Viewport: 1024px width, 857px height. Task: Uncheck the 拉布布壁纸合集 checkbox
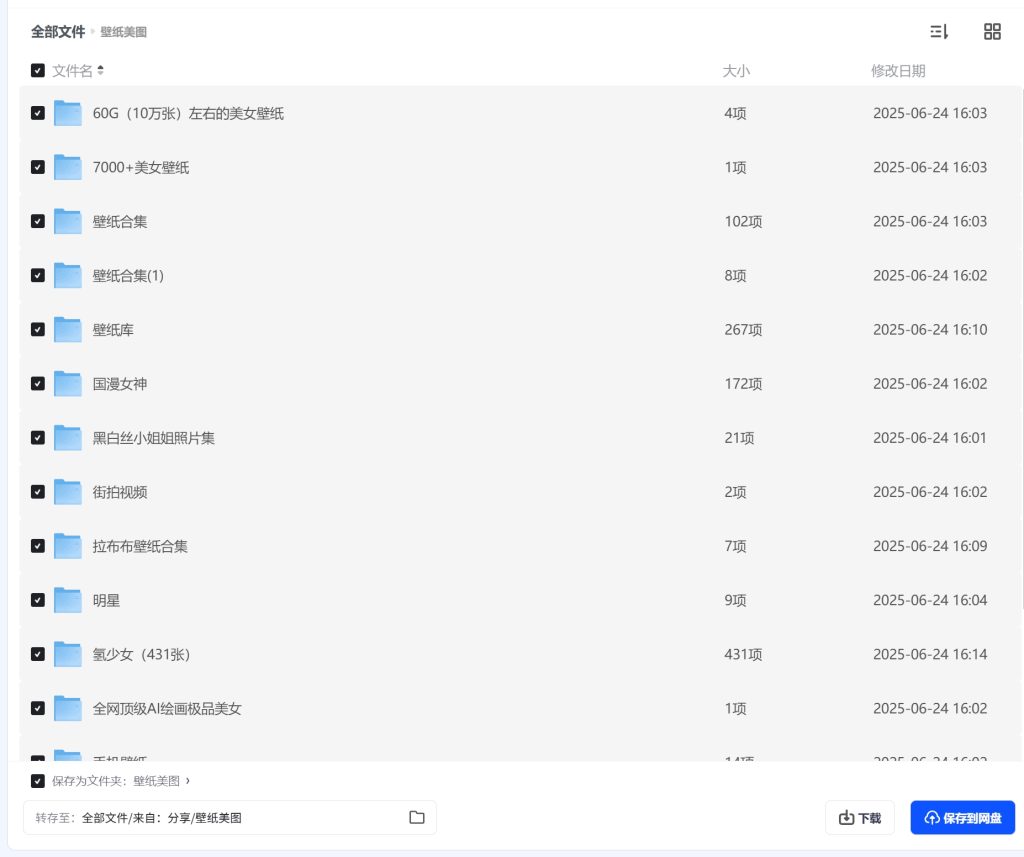coord(38,546)
